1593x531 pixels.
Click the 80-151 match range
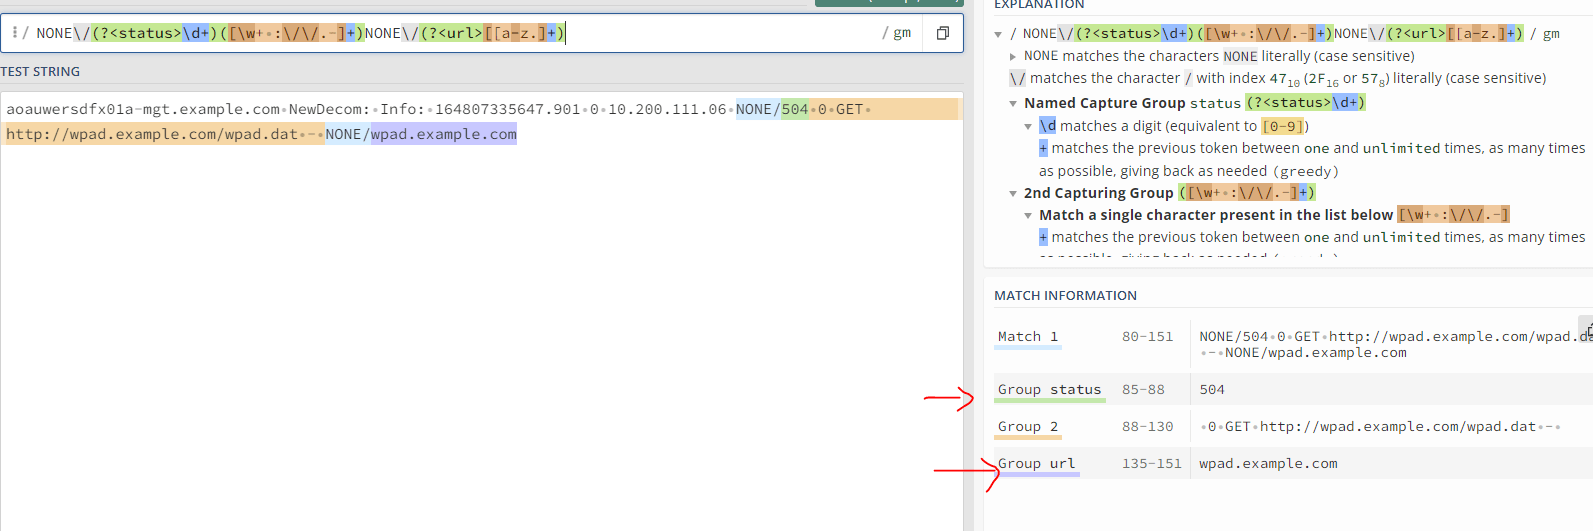(1147, 337)
